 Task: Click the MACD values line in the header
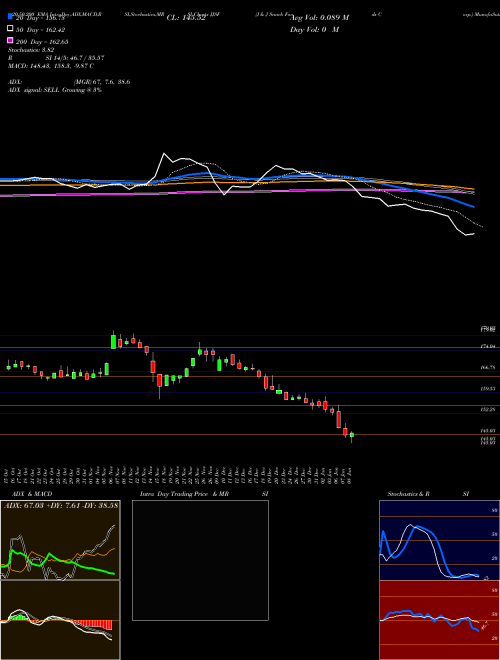pyautogui.click(x=51, y=66)
